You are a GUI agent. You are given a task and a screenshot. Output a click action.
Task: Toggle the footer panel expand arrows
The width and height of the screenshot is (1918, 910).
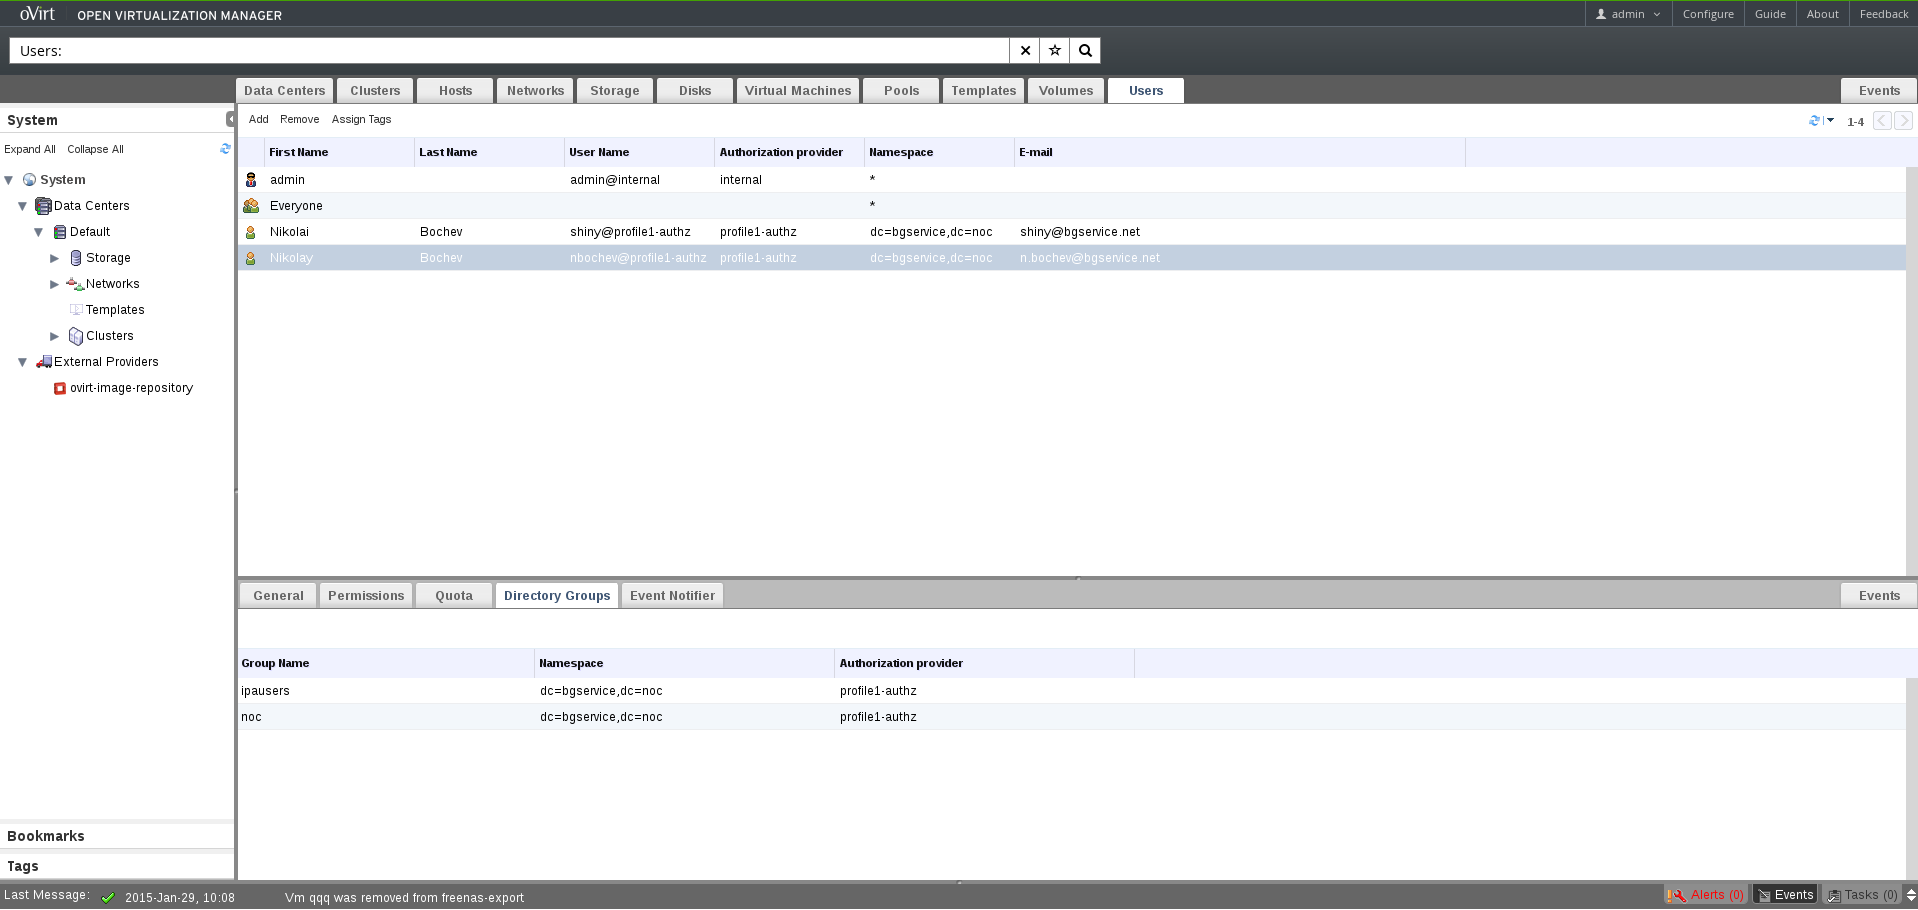click(1910, 895)
